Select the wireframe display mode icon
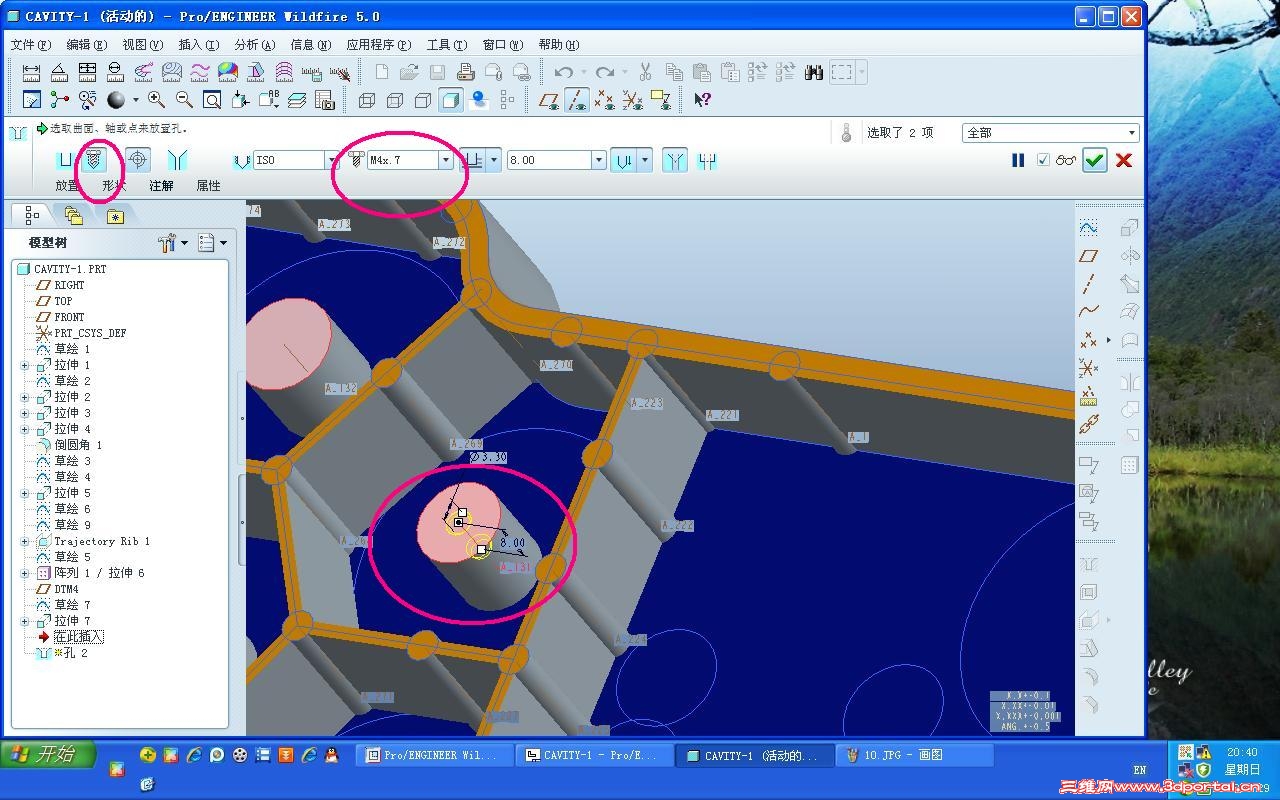This screenshot has width=1280, height=800. [367, 99]
